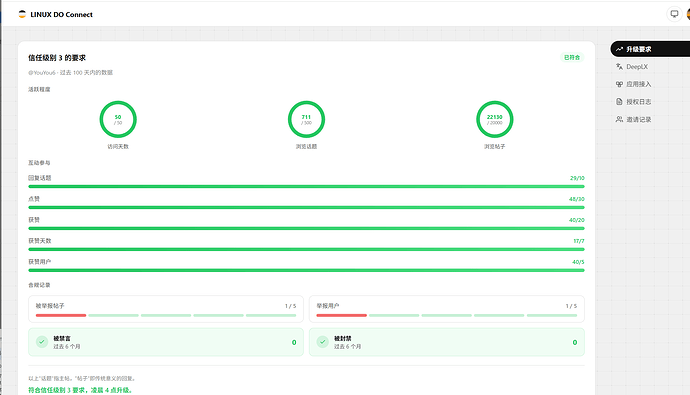The width and height of the screenshot is (690, 395).
Task: Click the 浏览帖子 label
Action: (x=495, y=146)
